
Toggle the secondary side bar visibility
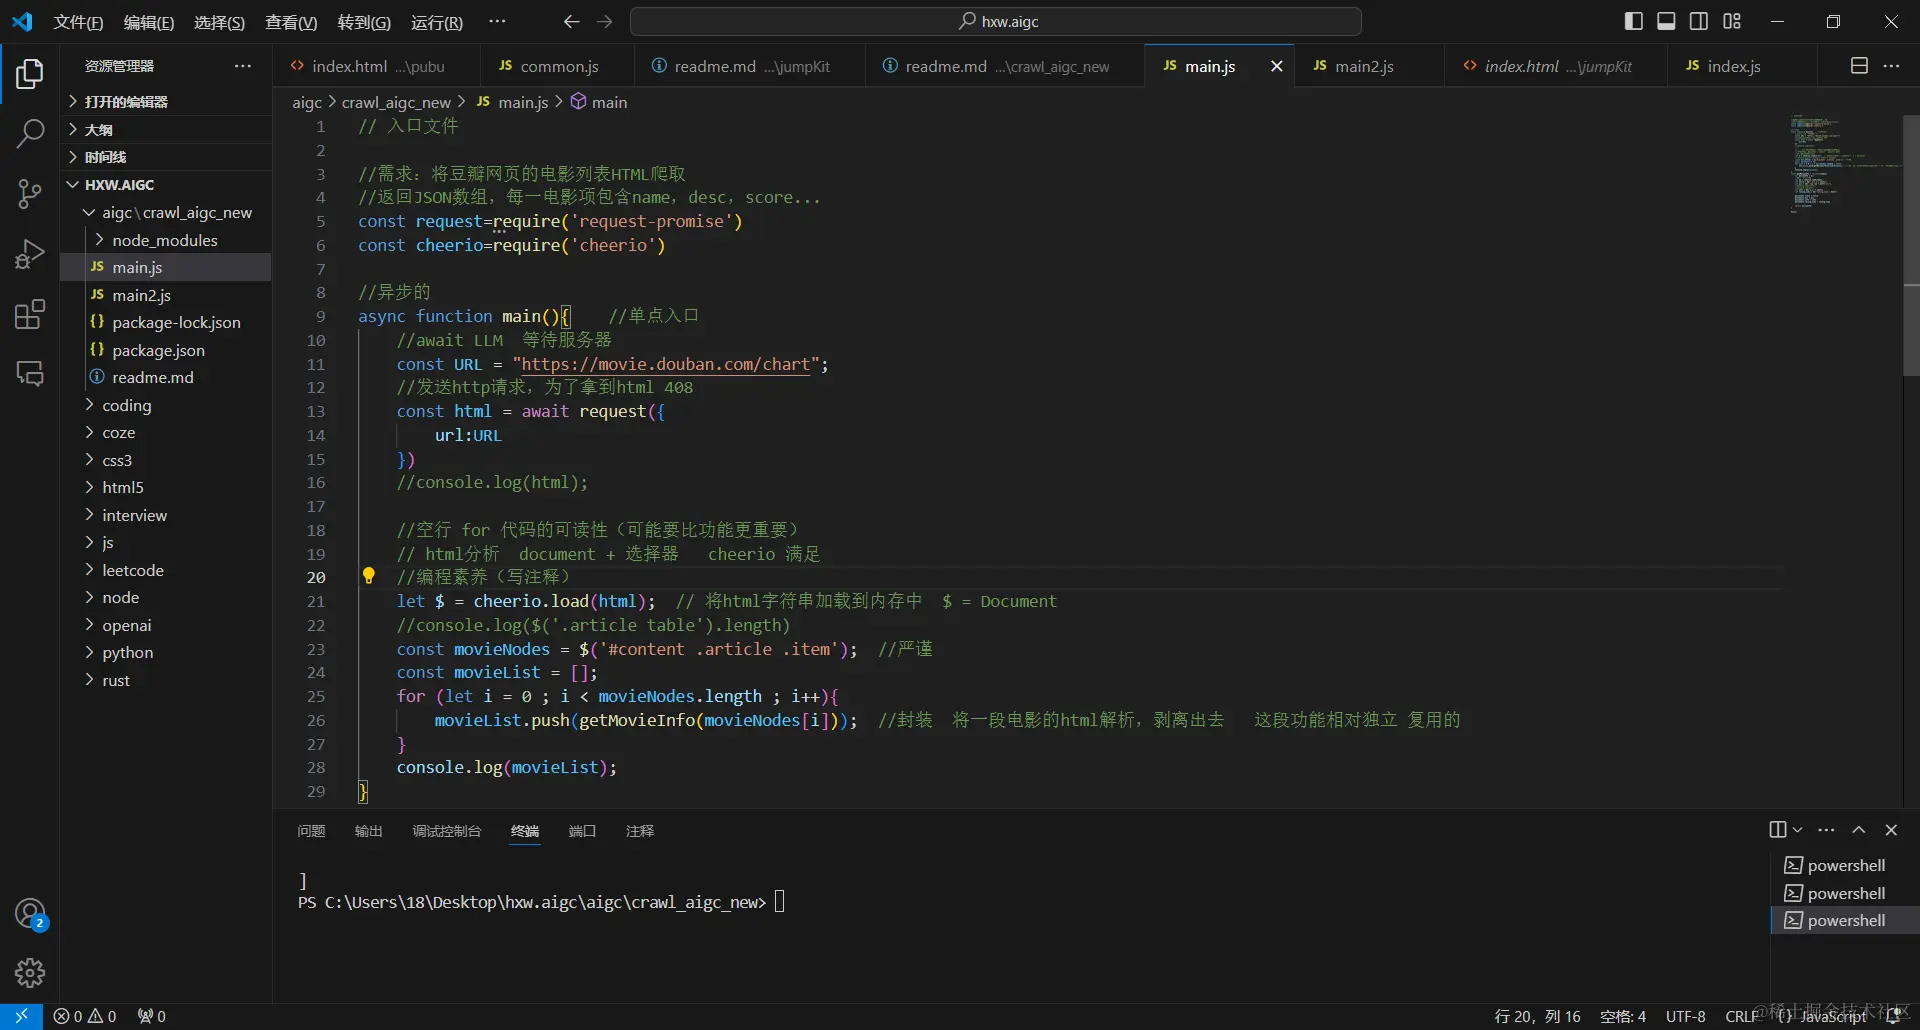click(1699, 22)
